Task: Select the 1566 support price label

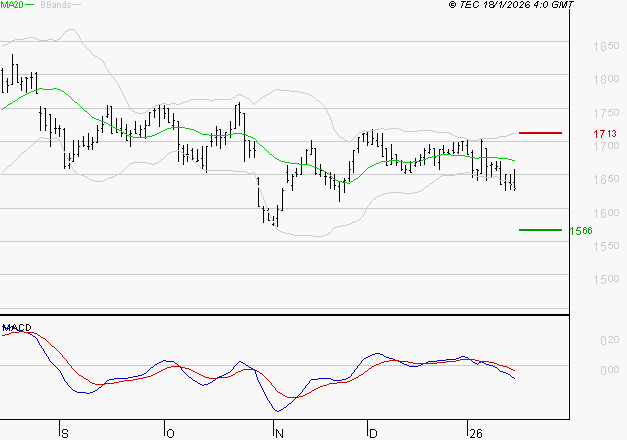Action: point(581,231)
